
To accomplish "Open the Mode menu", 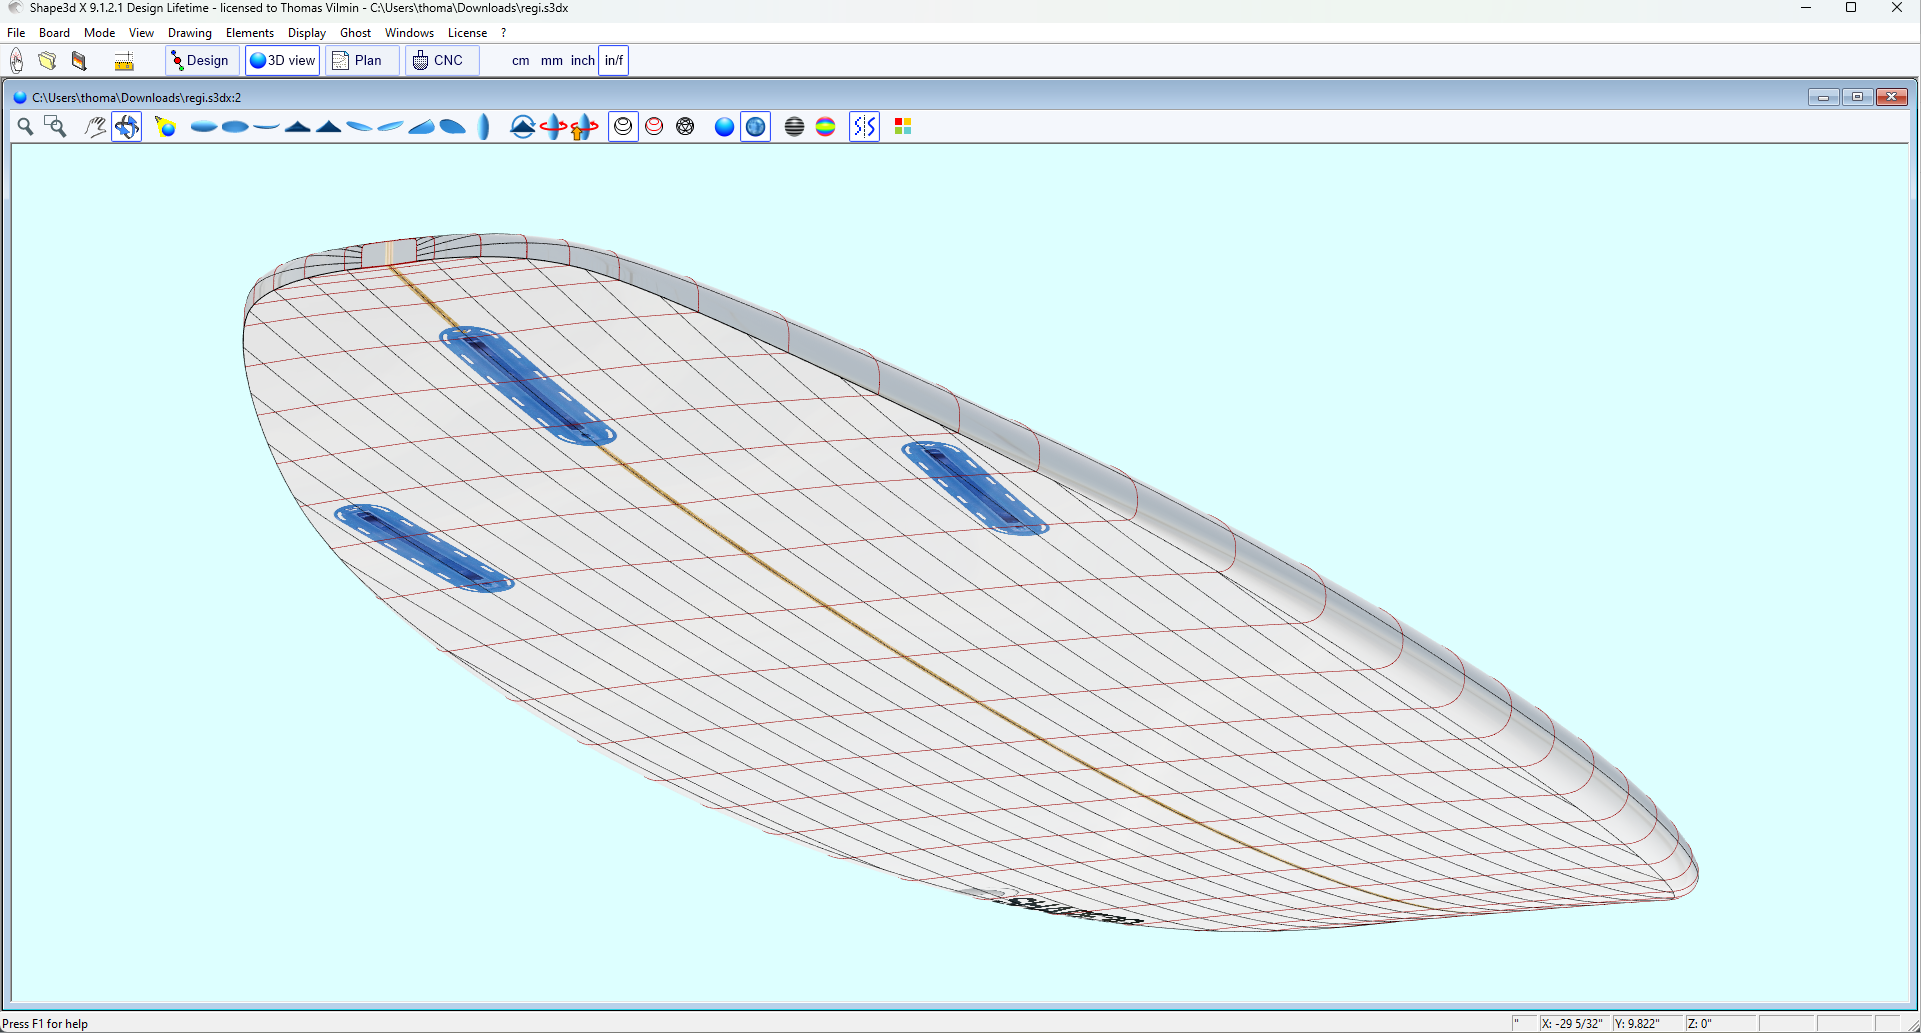I will (x=99, y=33).
